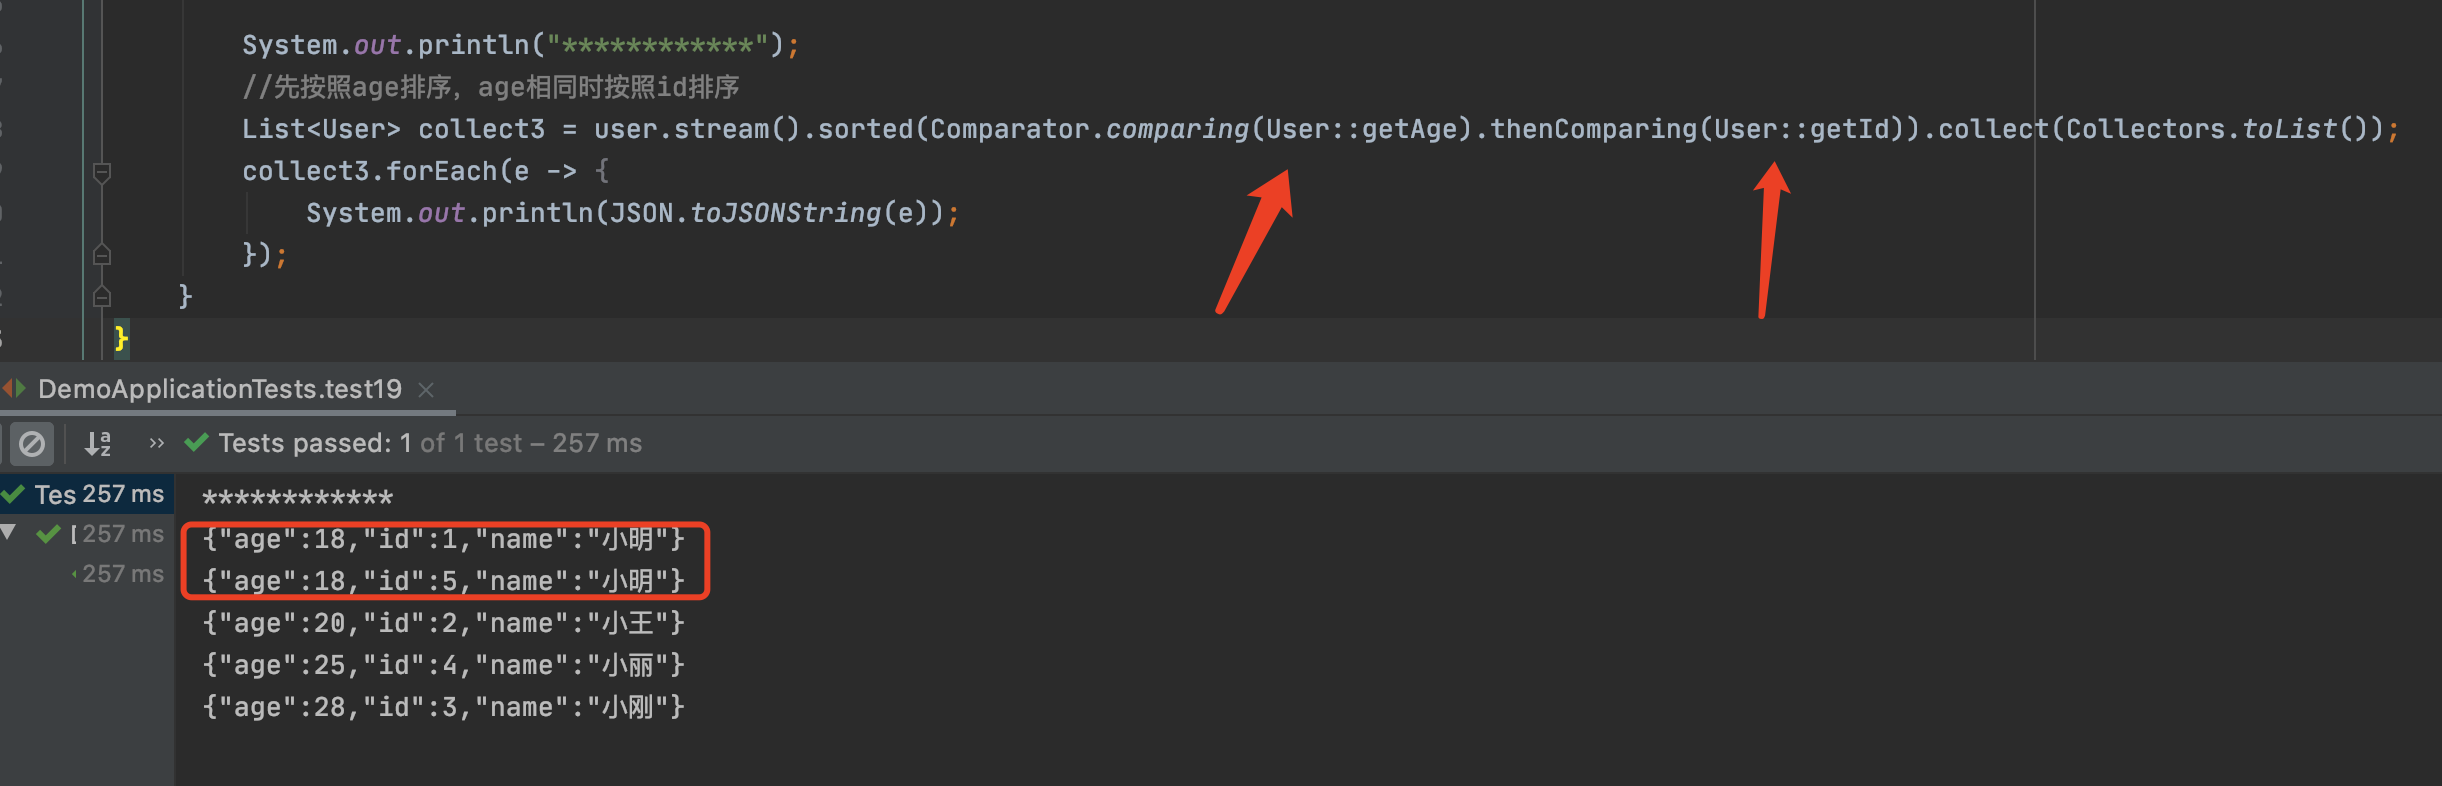The image size is (2442, 786).
Task: Collapse the forEach lambda fold marker
Action: coord(101,172)
